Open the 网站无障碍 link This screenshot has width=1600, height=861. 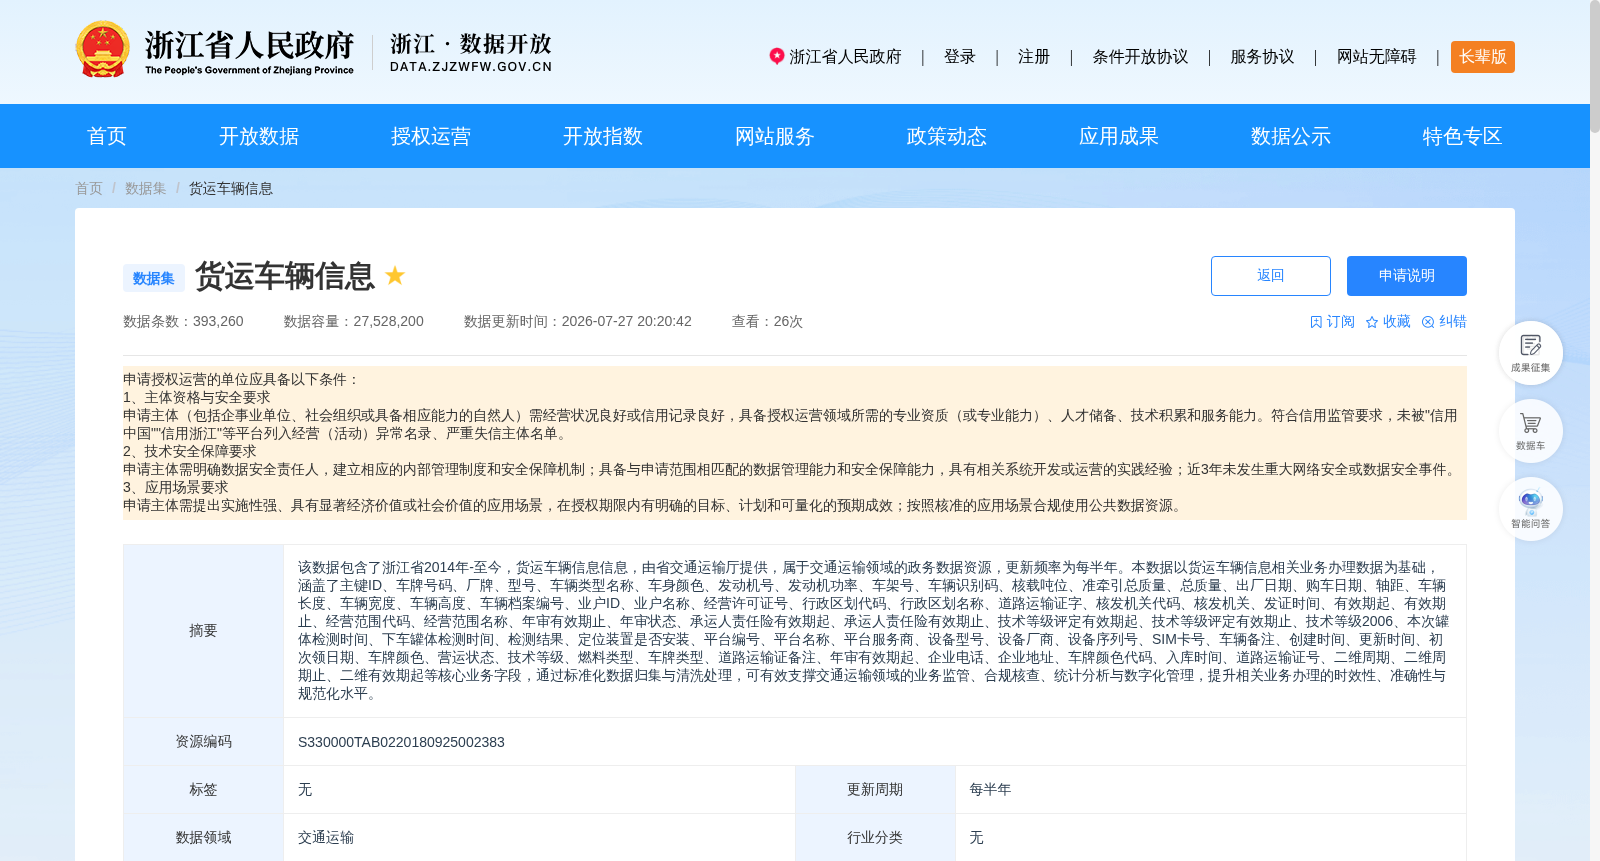[x=1377, y=57]
